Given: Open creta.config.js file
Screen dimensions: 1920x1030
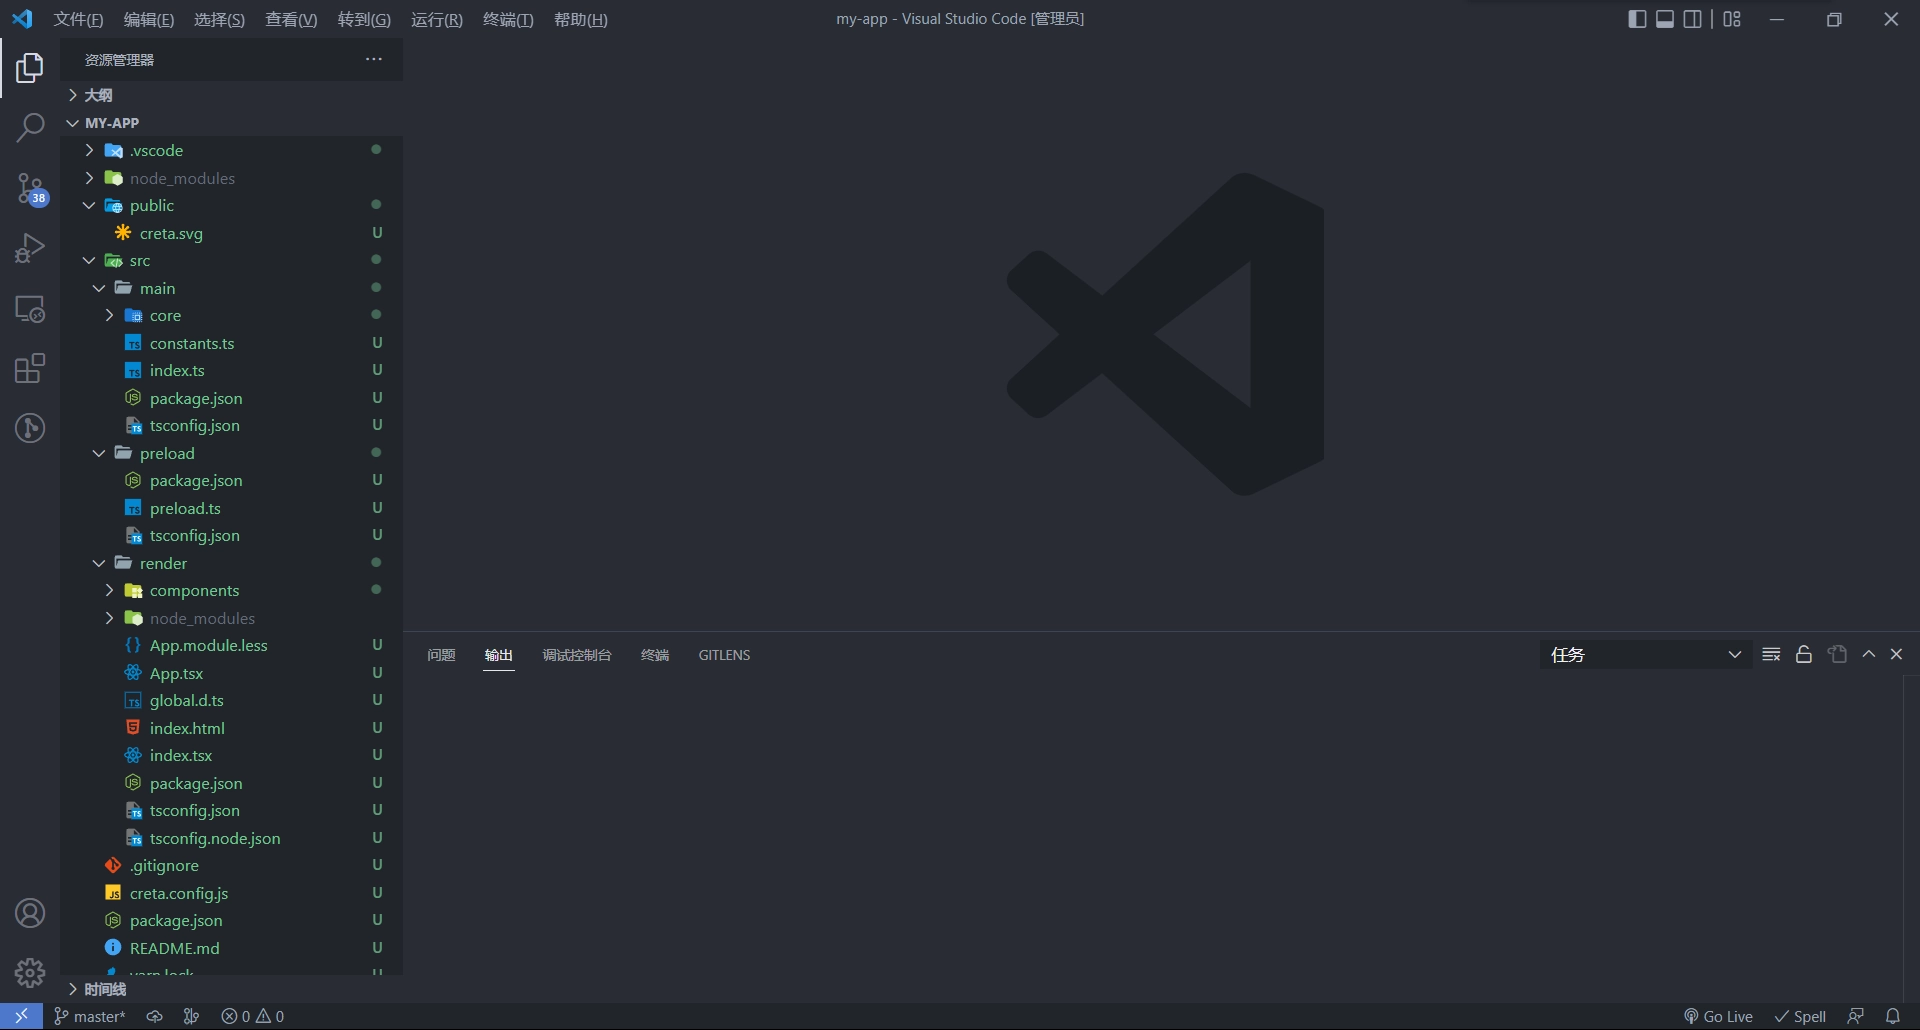Looking at the screenshot, I should tap(232, 893).
